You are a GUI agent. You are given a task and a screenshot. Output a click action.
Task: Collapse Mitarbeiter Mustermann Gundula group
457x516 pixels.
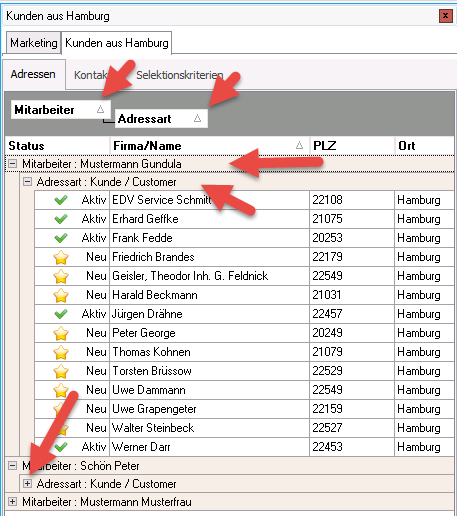[13, 164]
